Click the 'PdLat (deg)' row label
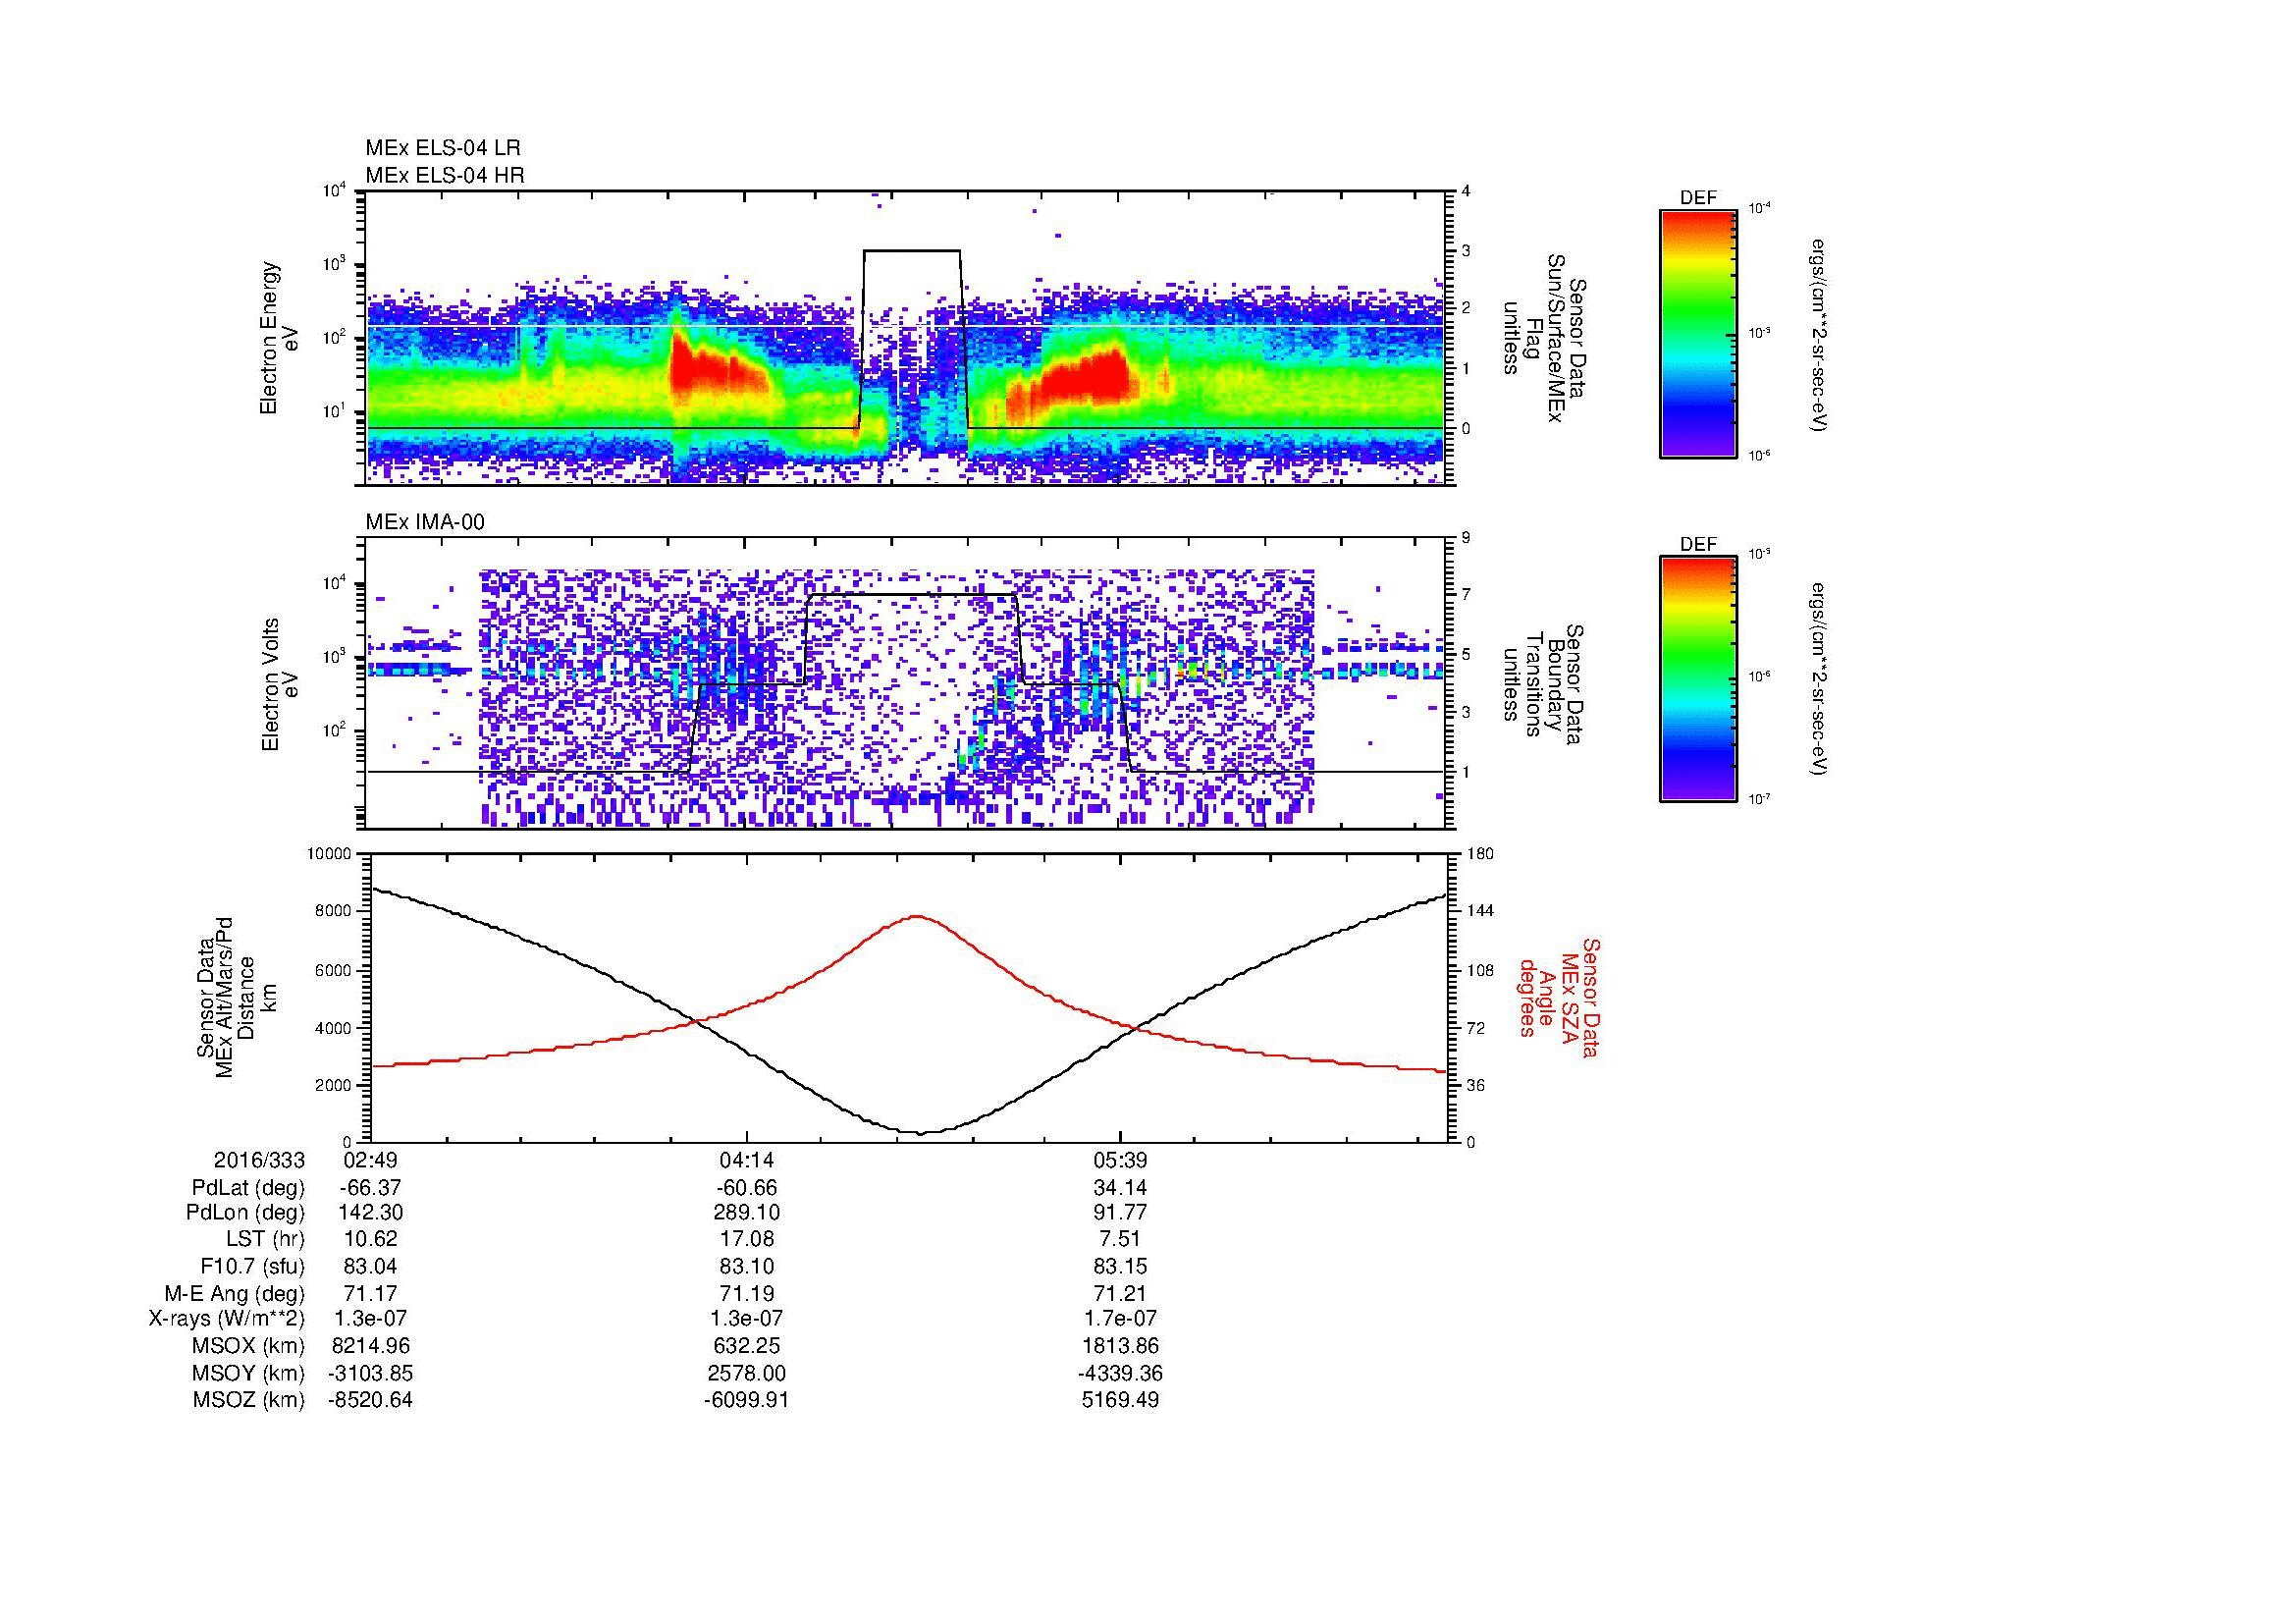The image size is (2296, 1623). coord(248,1188)
